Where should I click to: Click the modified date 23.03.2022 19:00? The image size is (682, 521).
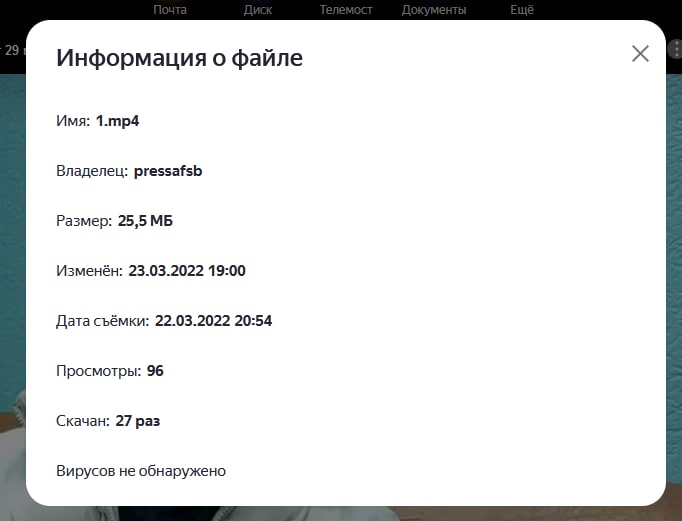click(187, 271)
